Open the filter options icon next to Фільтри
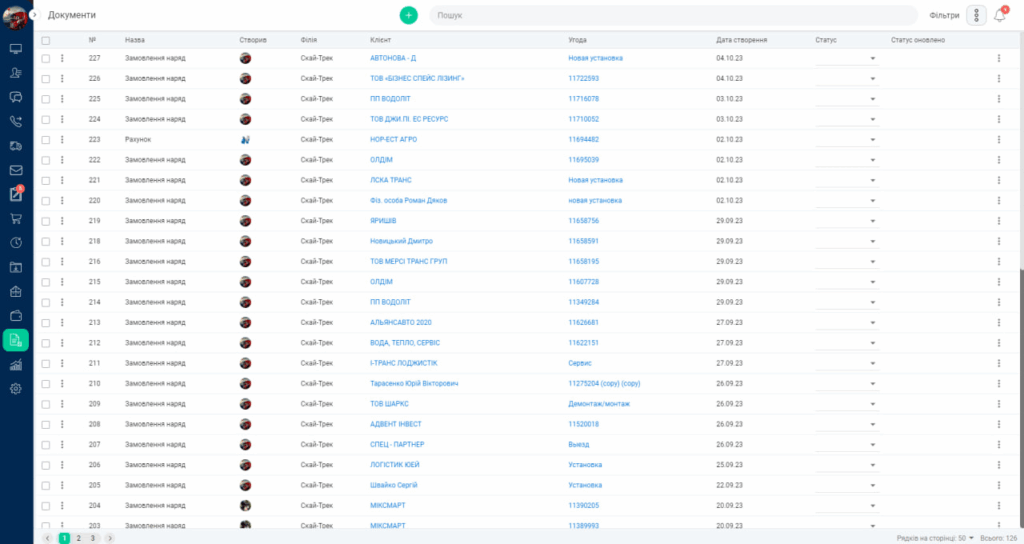1024x544 pixels. [x=976, y=15]
